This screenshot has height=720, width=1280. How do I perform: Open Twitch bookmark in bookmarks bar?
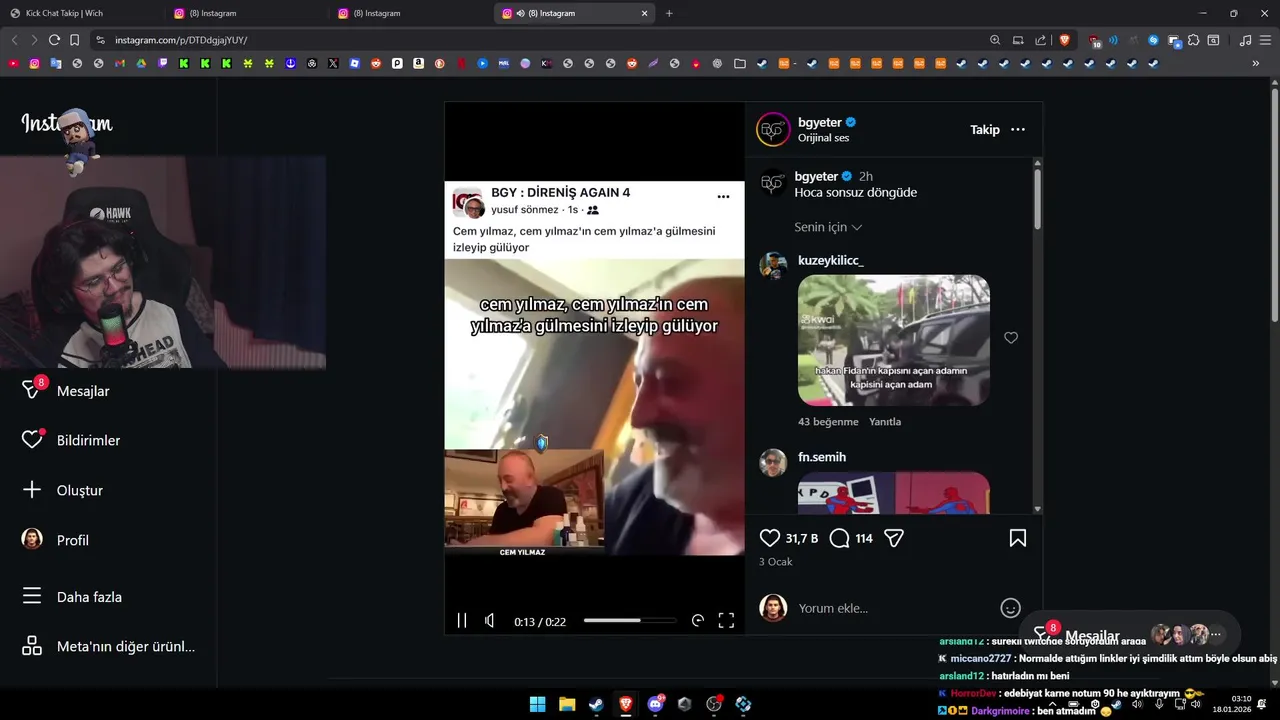coord(163,63)
